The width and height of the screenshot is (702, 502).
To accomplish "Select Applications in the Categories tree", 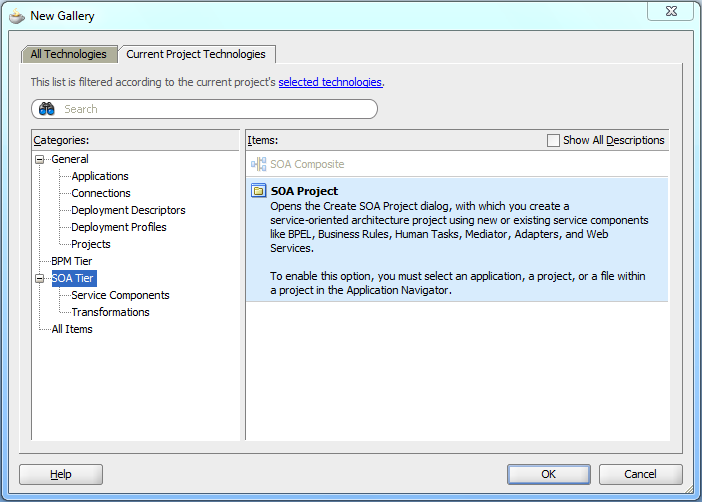I will (x=100, y=176).
